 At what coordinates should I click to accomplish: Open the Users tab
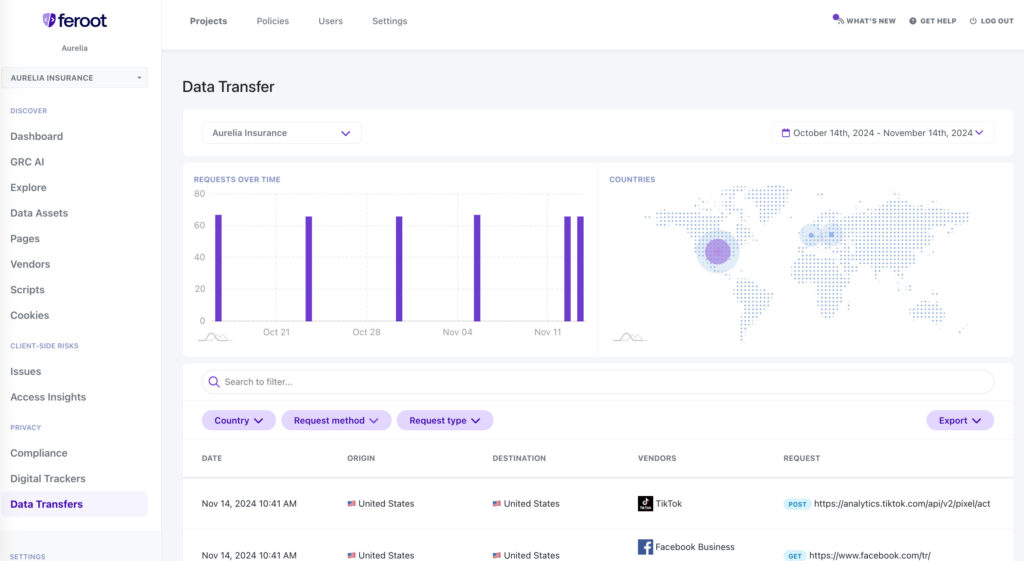click(330, 21)
